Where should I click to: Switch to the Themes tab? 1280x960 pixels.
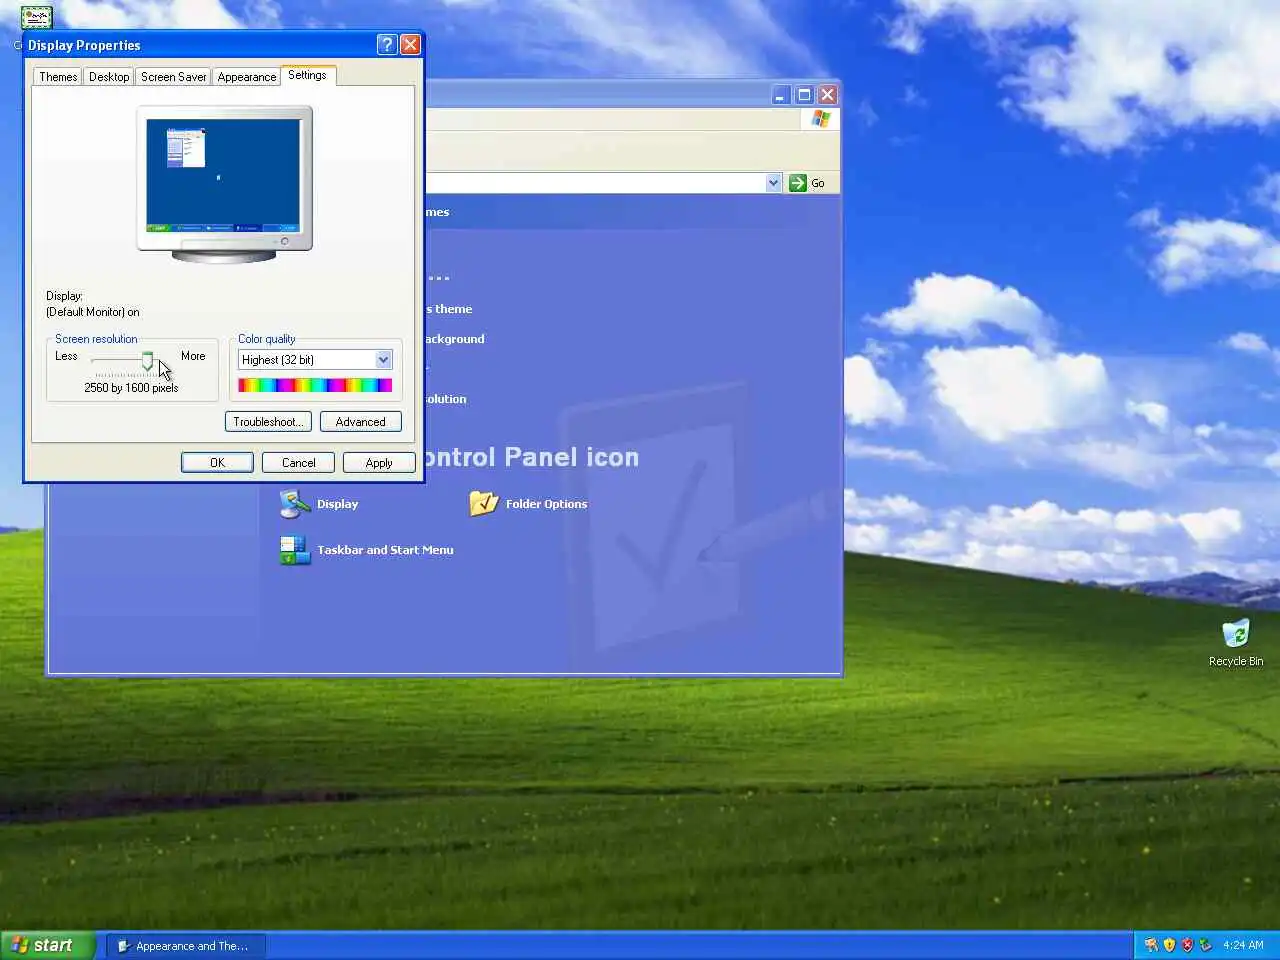coord(58,77)
